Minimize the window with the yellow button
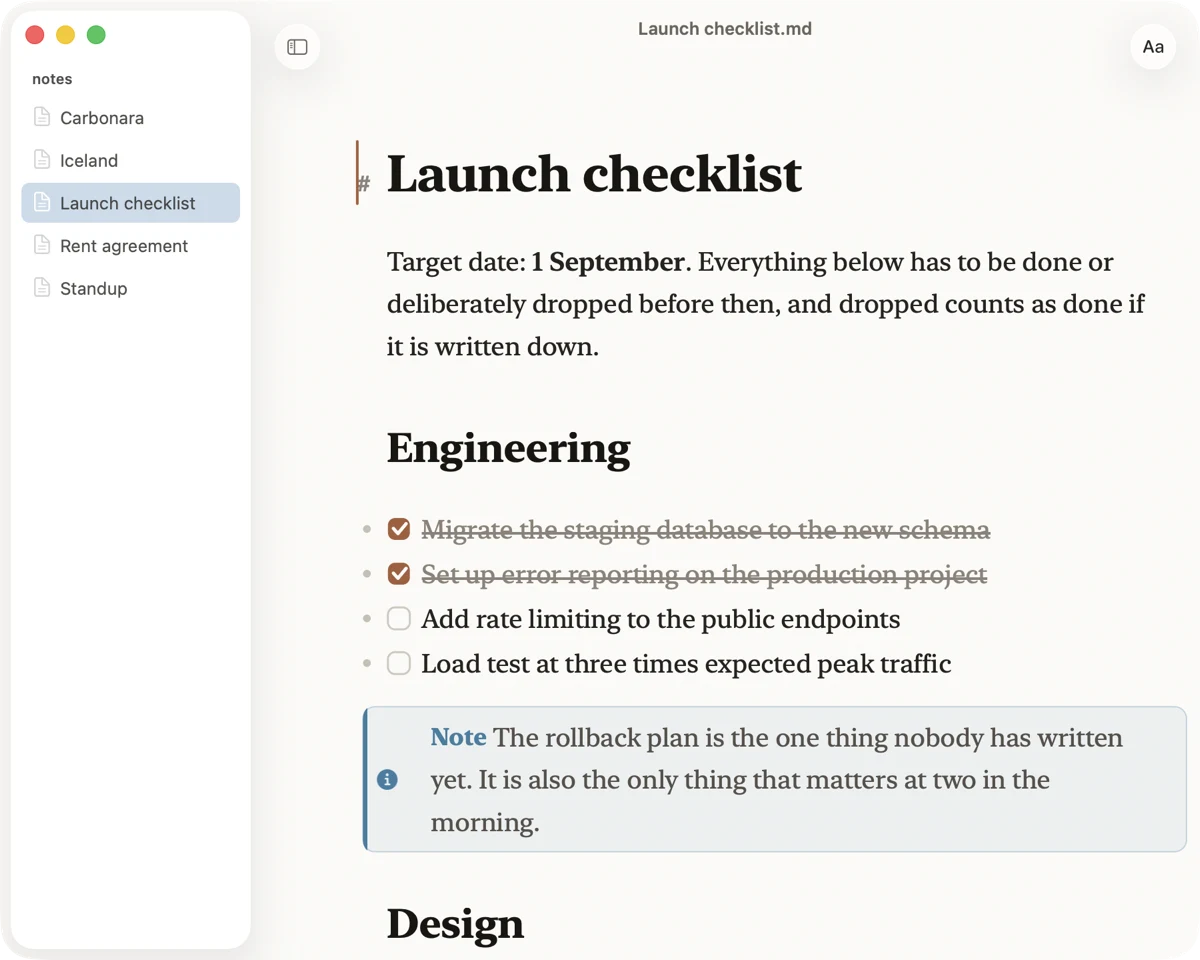The image size is (1200, 960). tap(65, 35)
